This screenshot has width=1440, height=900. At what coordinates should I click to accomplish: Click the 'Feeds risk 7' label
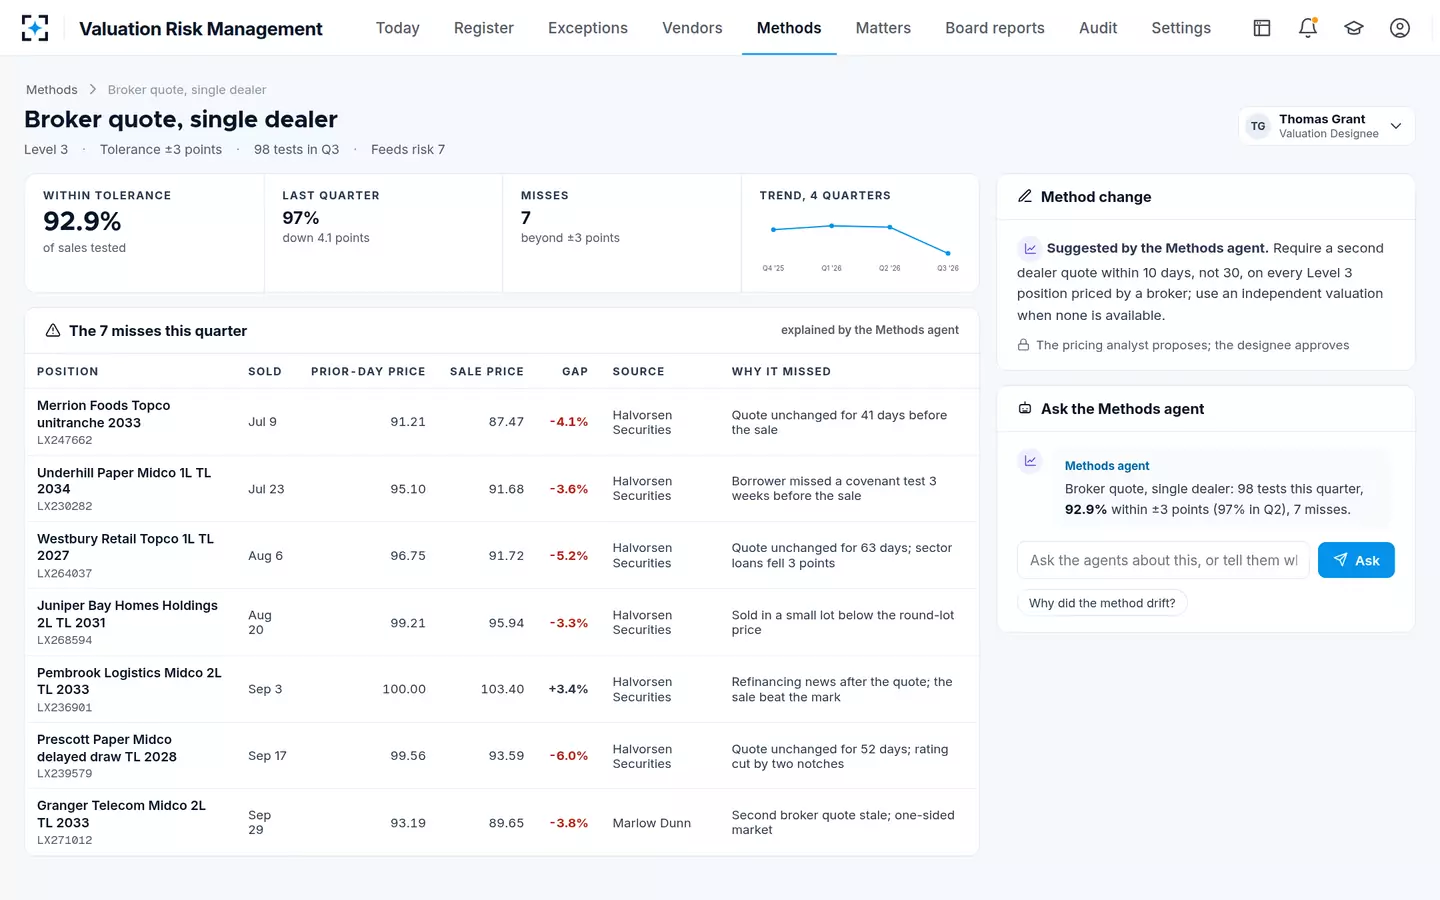pyautogui.click(x=408, y=149)
